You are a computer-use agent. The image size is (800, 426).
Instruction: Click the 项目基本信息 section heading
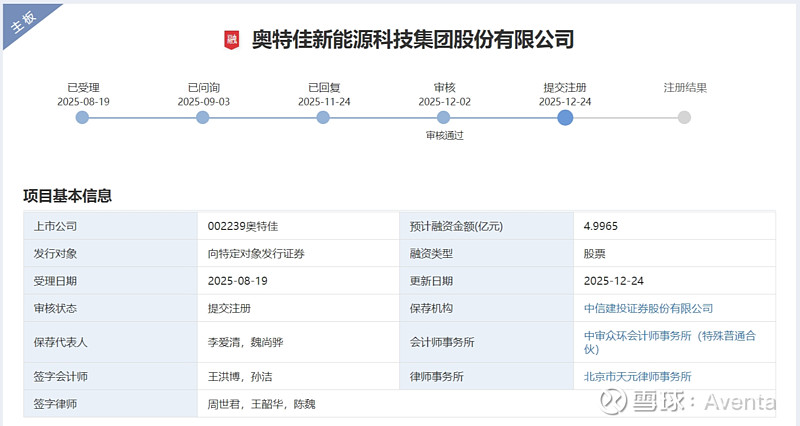point(67,196)
